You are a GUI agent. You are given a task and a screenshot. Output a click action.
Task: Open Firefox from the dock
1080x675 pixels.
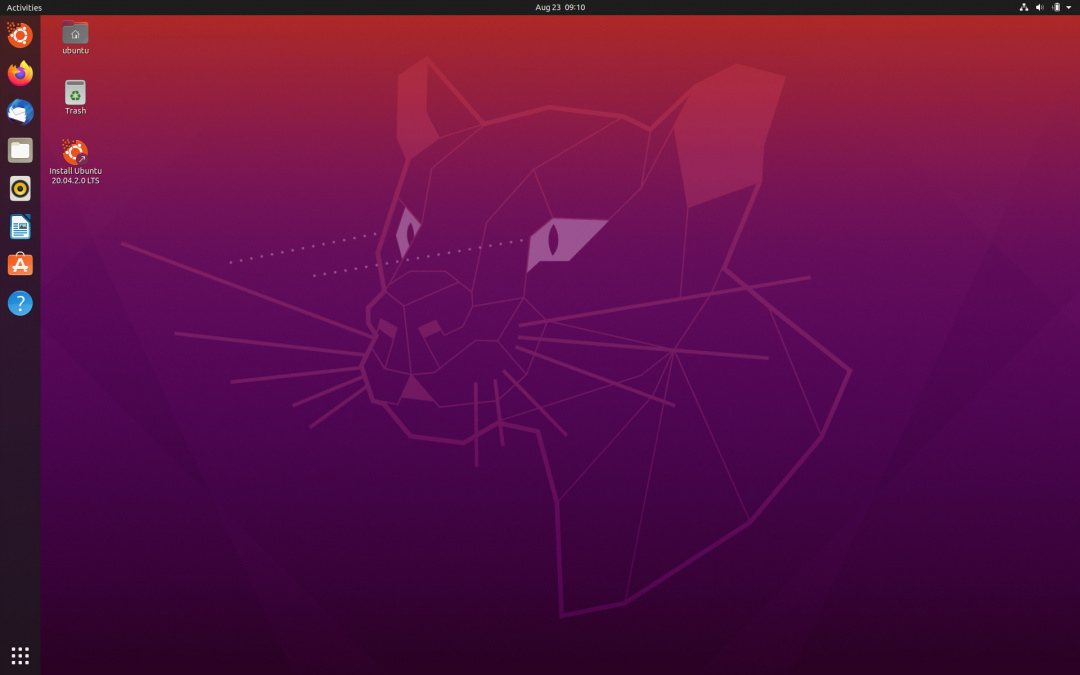(x=20, y=73)
